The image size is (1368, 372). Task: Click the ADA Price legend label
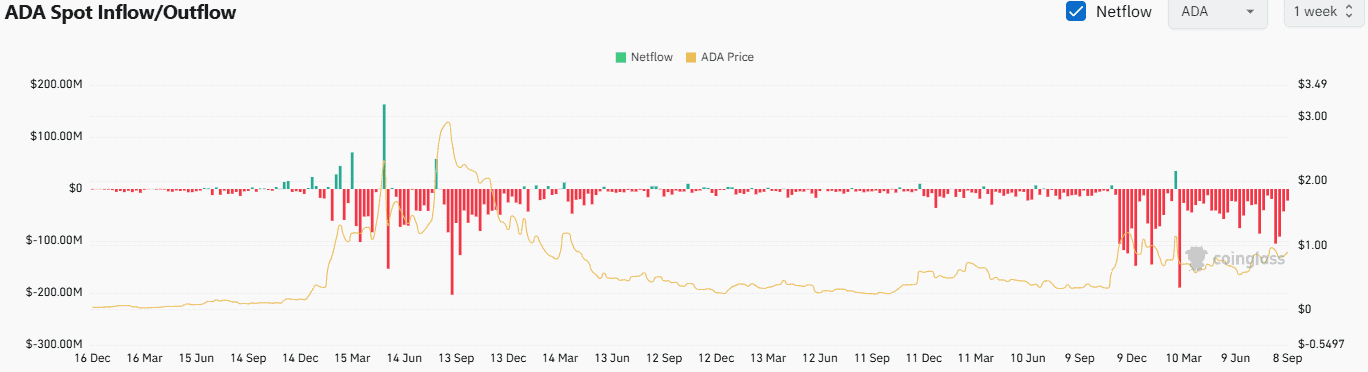tap(727, 57)
